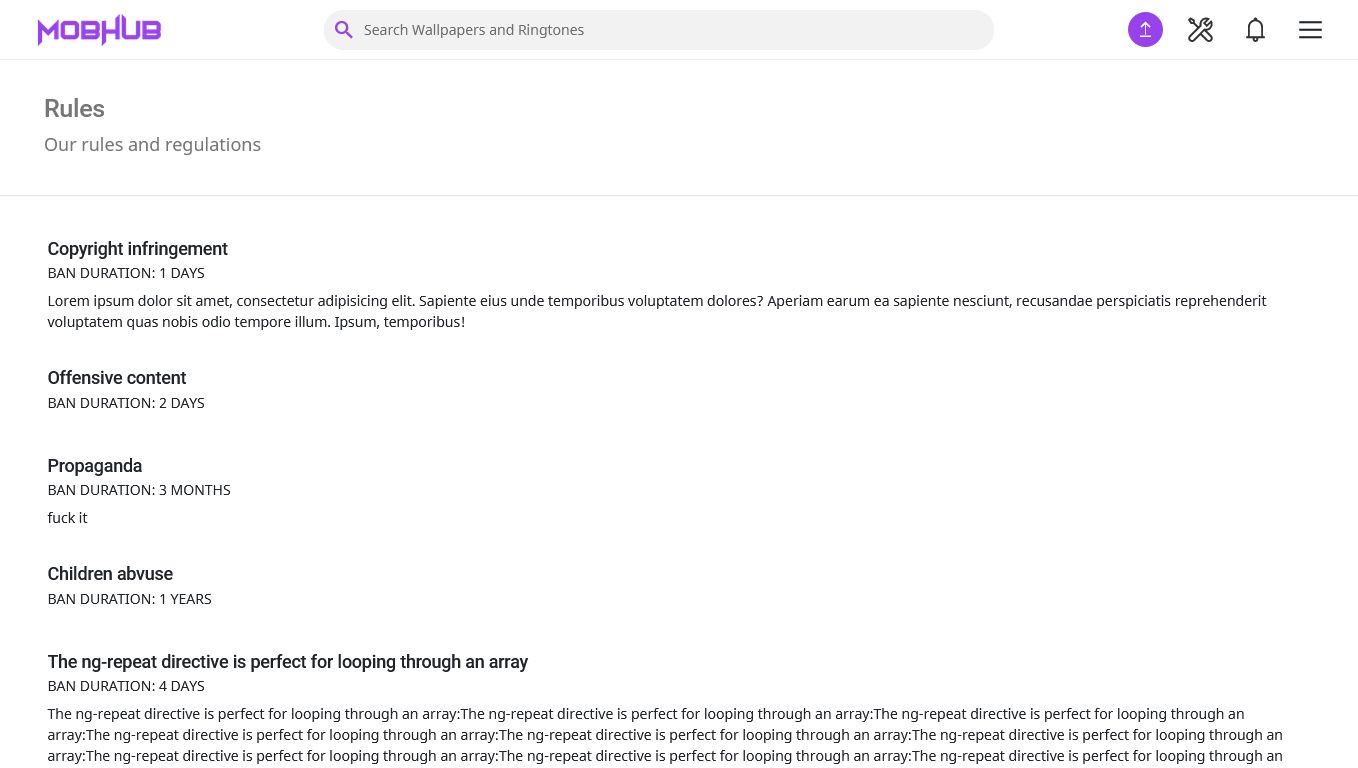Click the Lorem ipsum description paragraph
This screenshot has height=768, width=1358.
pos(657,311)
